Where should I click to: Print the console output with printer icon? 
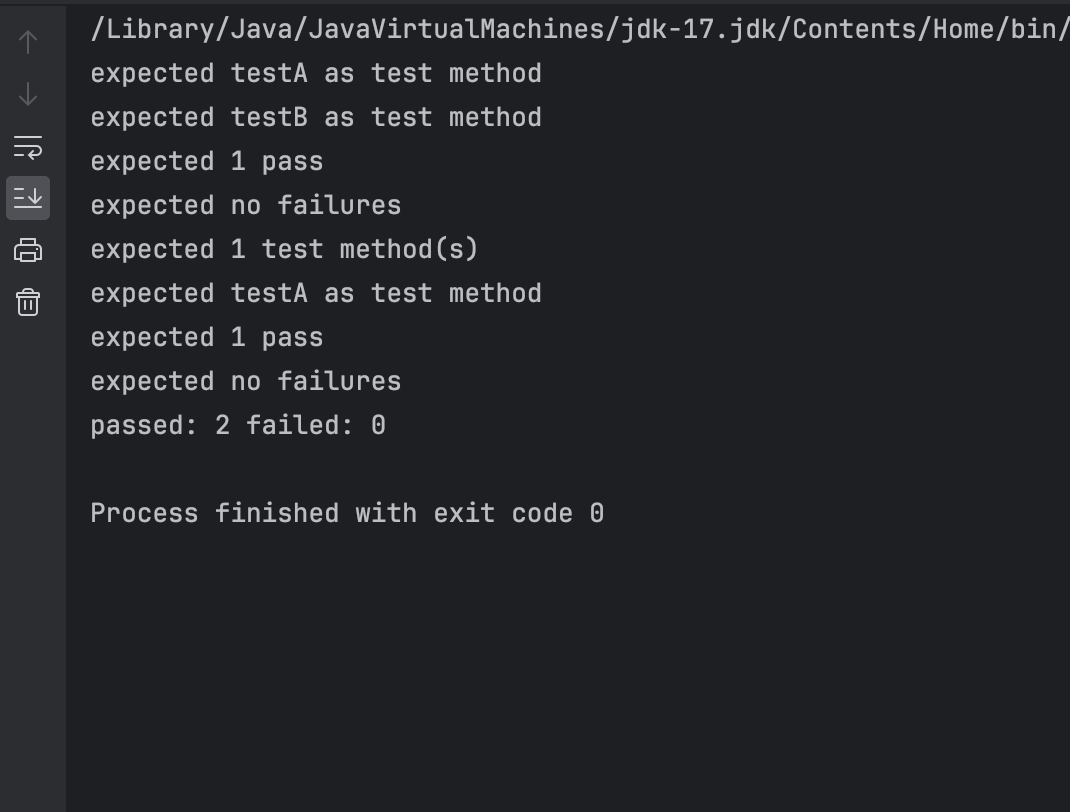pos(28,250)
